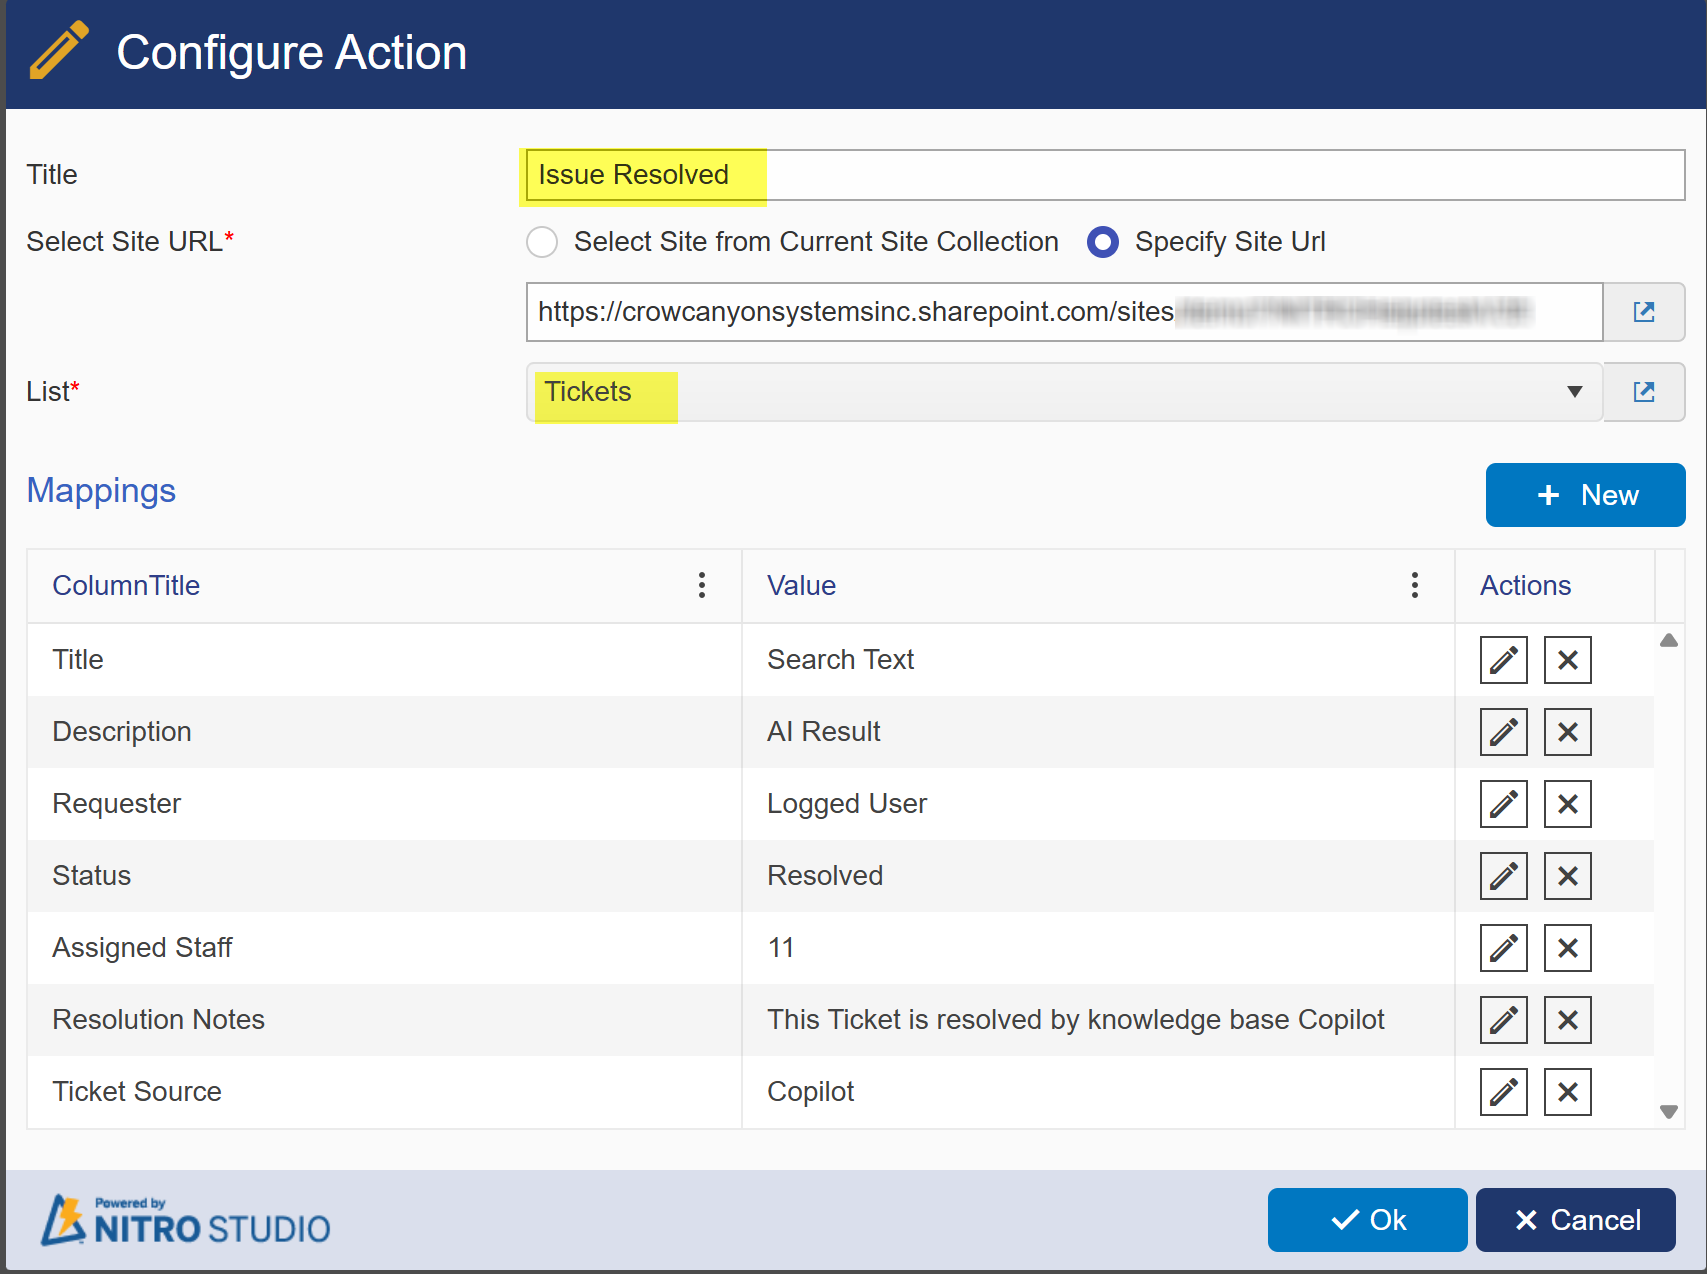Open ColumnTitle column options menu

point(702,585)
